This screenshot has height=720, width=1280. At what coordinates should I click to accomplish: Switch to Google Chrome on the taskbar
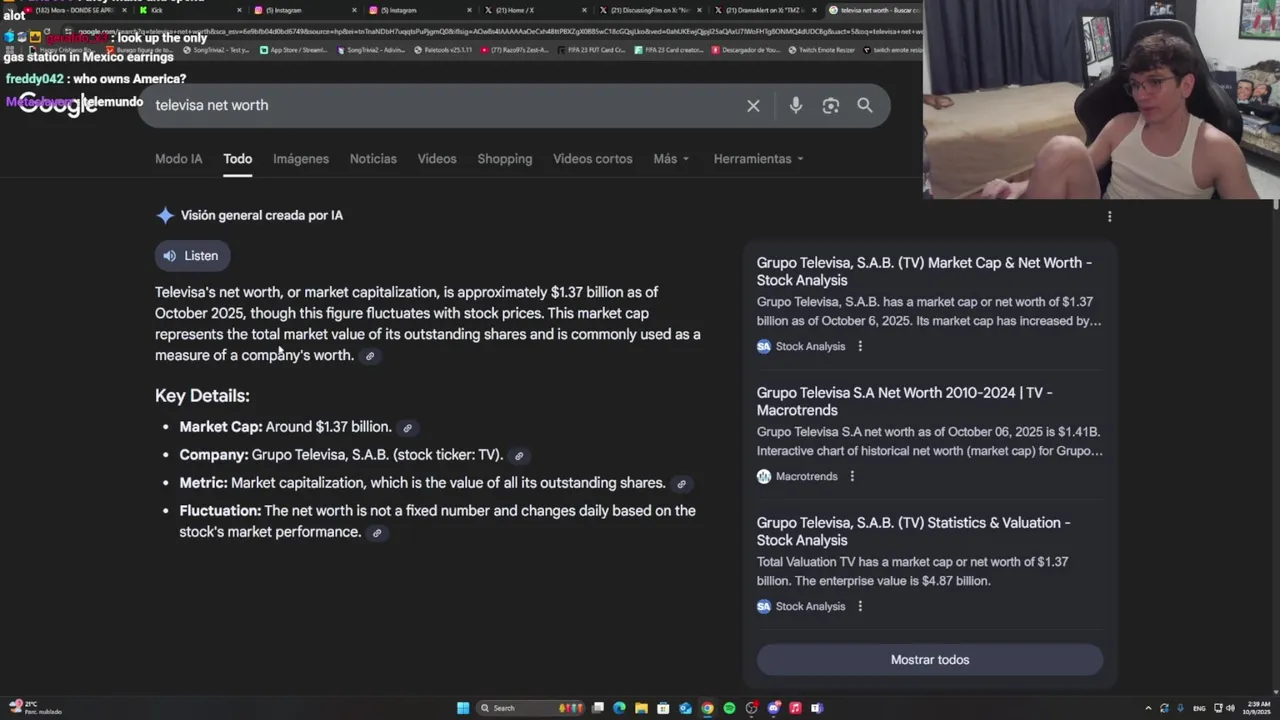pyautogui.click(x=707, y=708)
